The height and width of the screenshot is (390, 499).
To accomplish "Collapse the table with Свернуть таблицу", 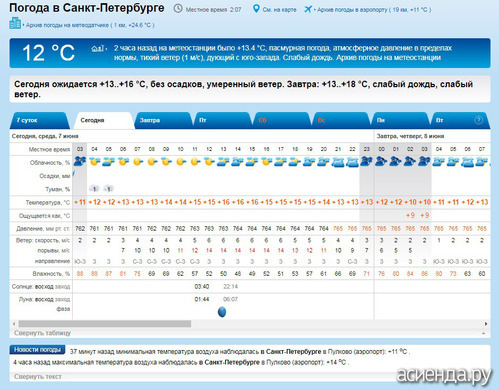I will [x=42, y=333].
